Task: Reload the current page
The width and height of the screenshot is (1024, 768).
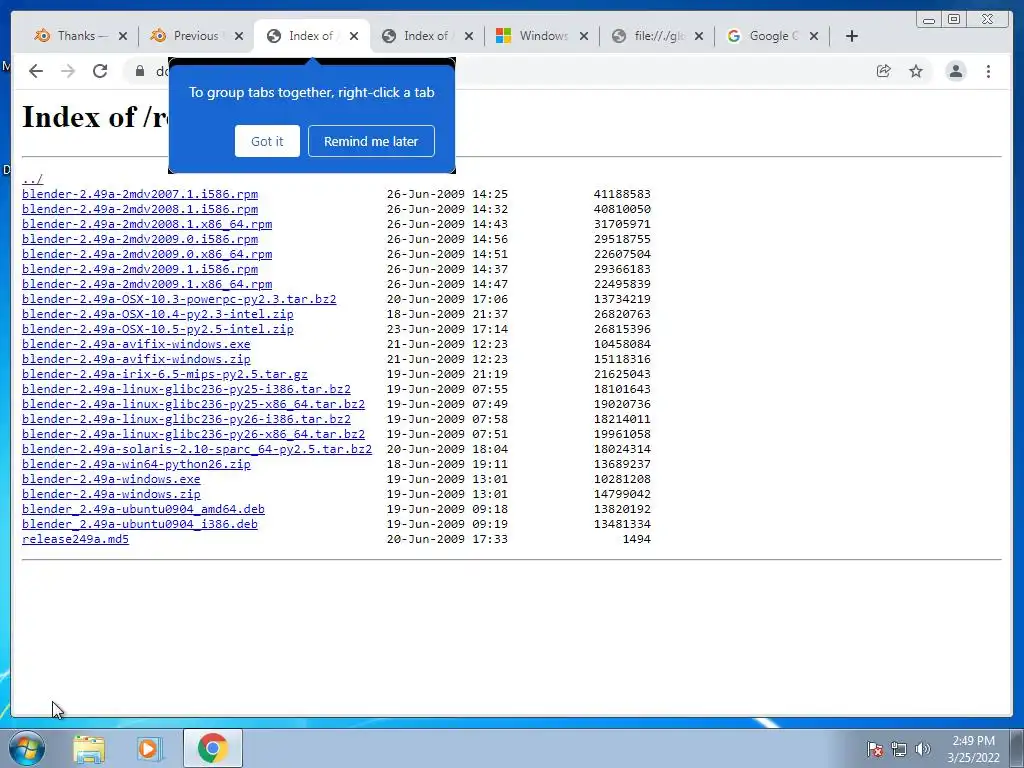Action: point(100,71)
